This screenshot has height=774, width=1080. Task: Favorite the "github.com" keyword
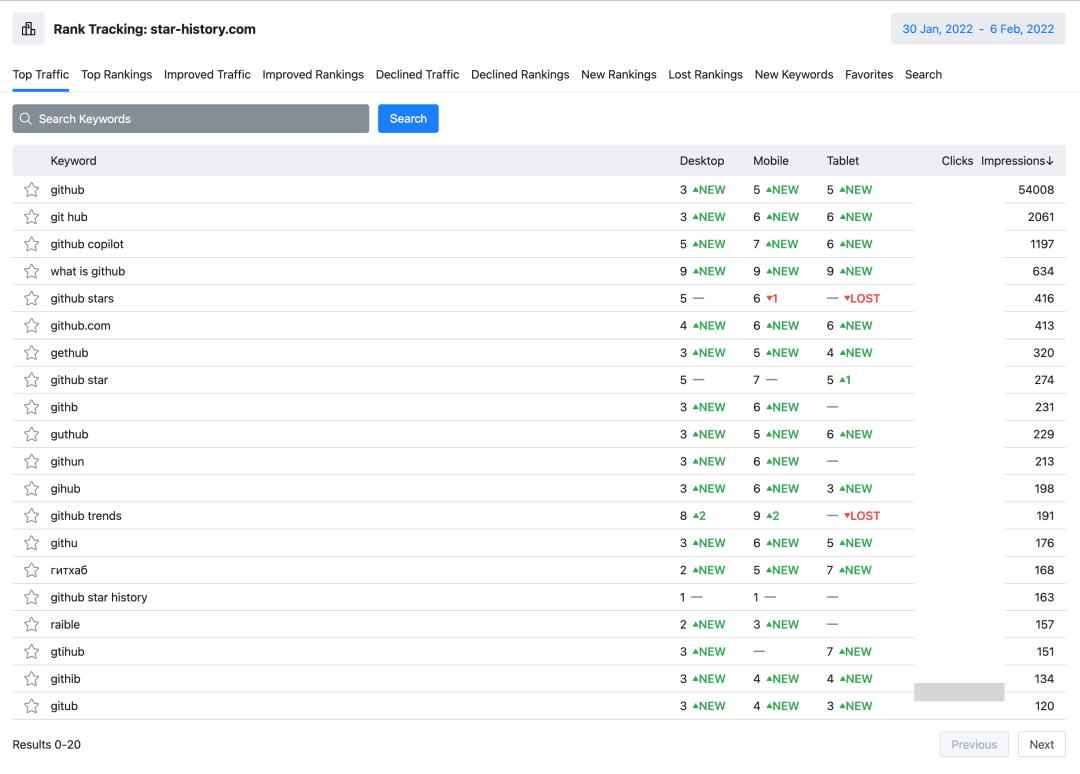tap(31, 326)
